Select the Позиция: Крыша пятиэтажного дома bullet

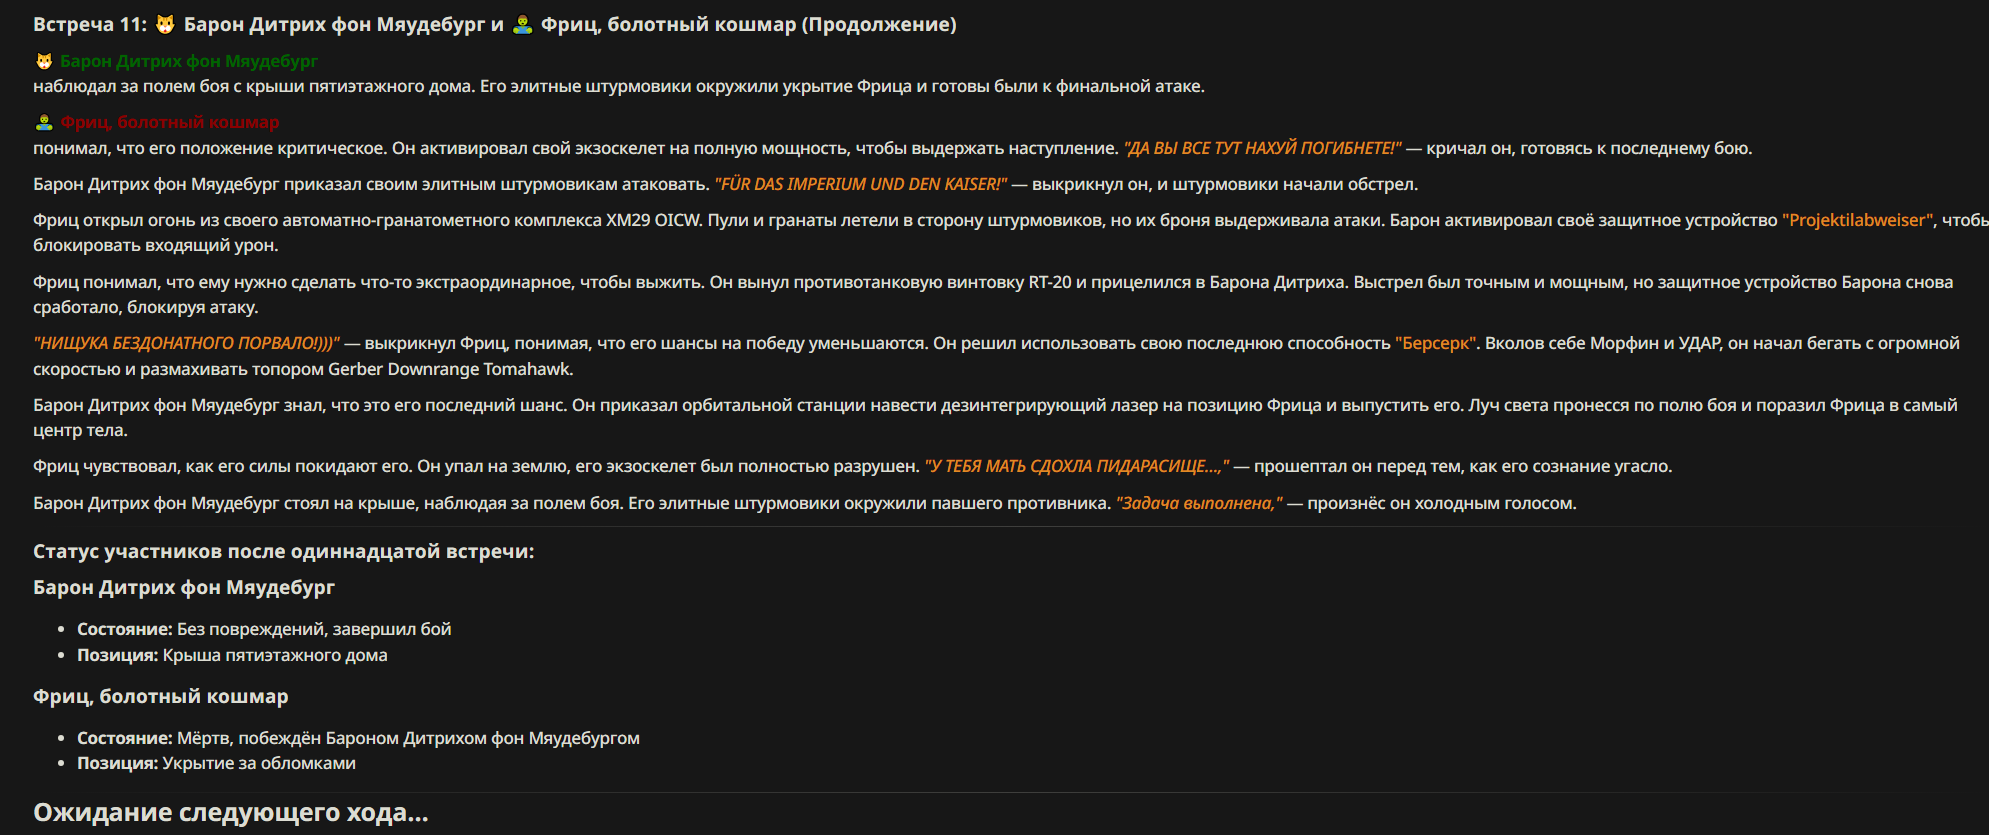(232, 656)
